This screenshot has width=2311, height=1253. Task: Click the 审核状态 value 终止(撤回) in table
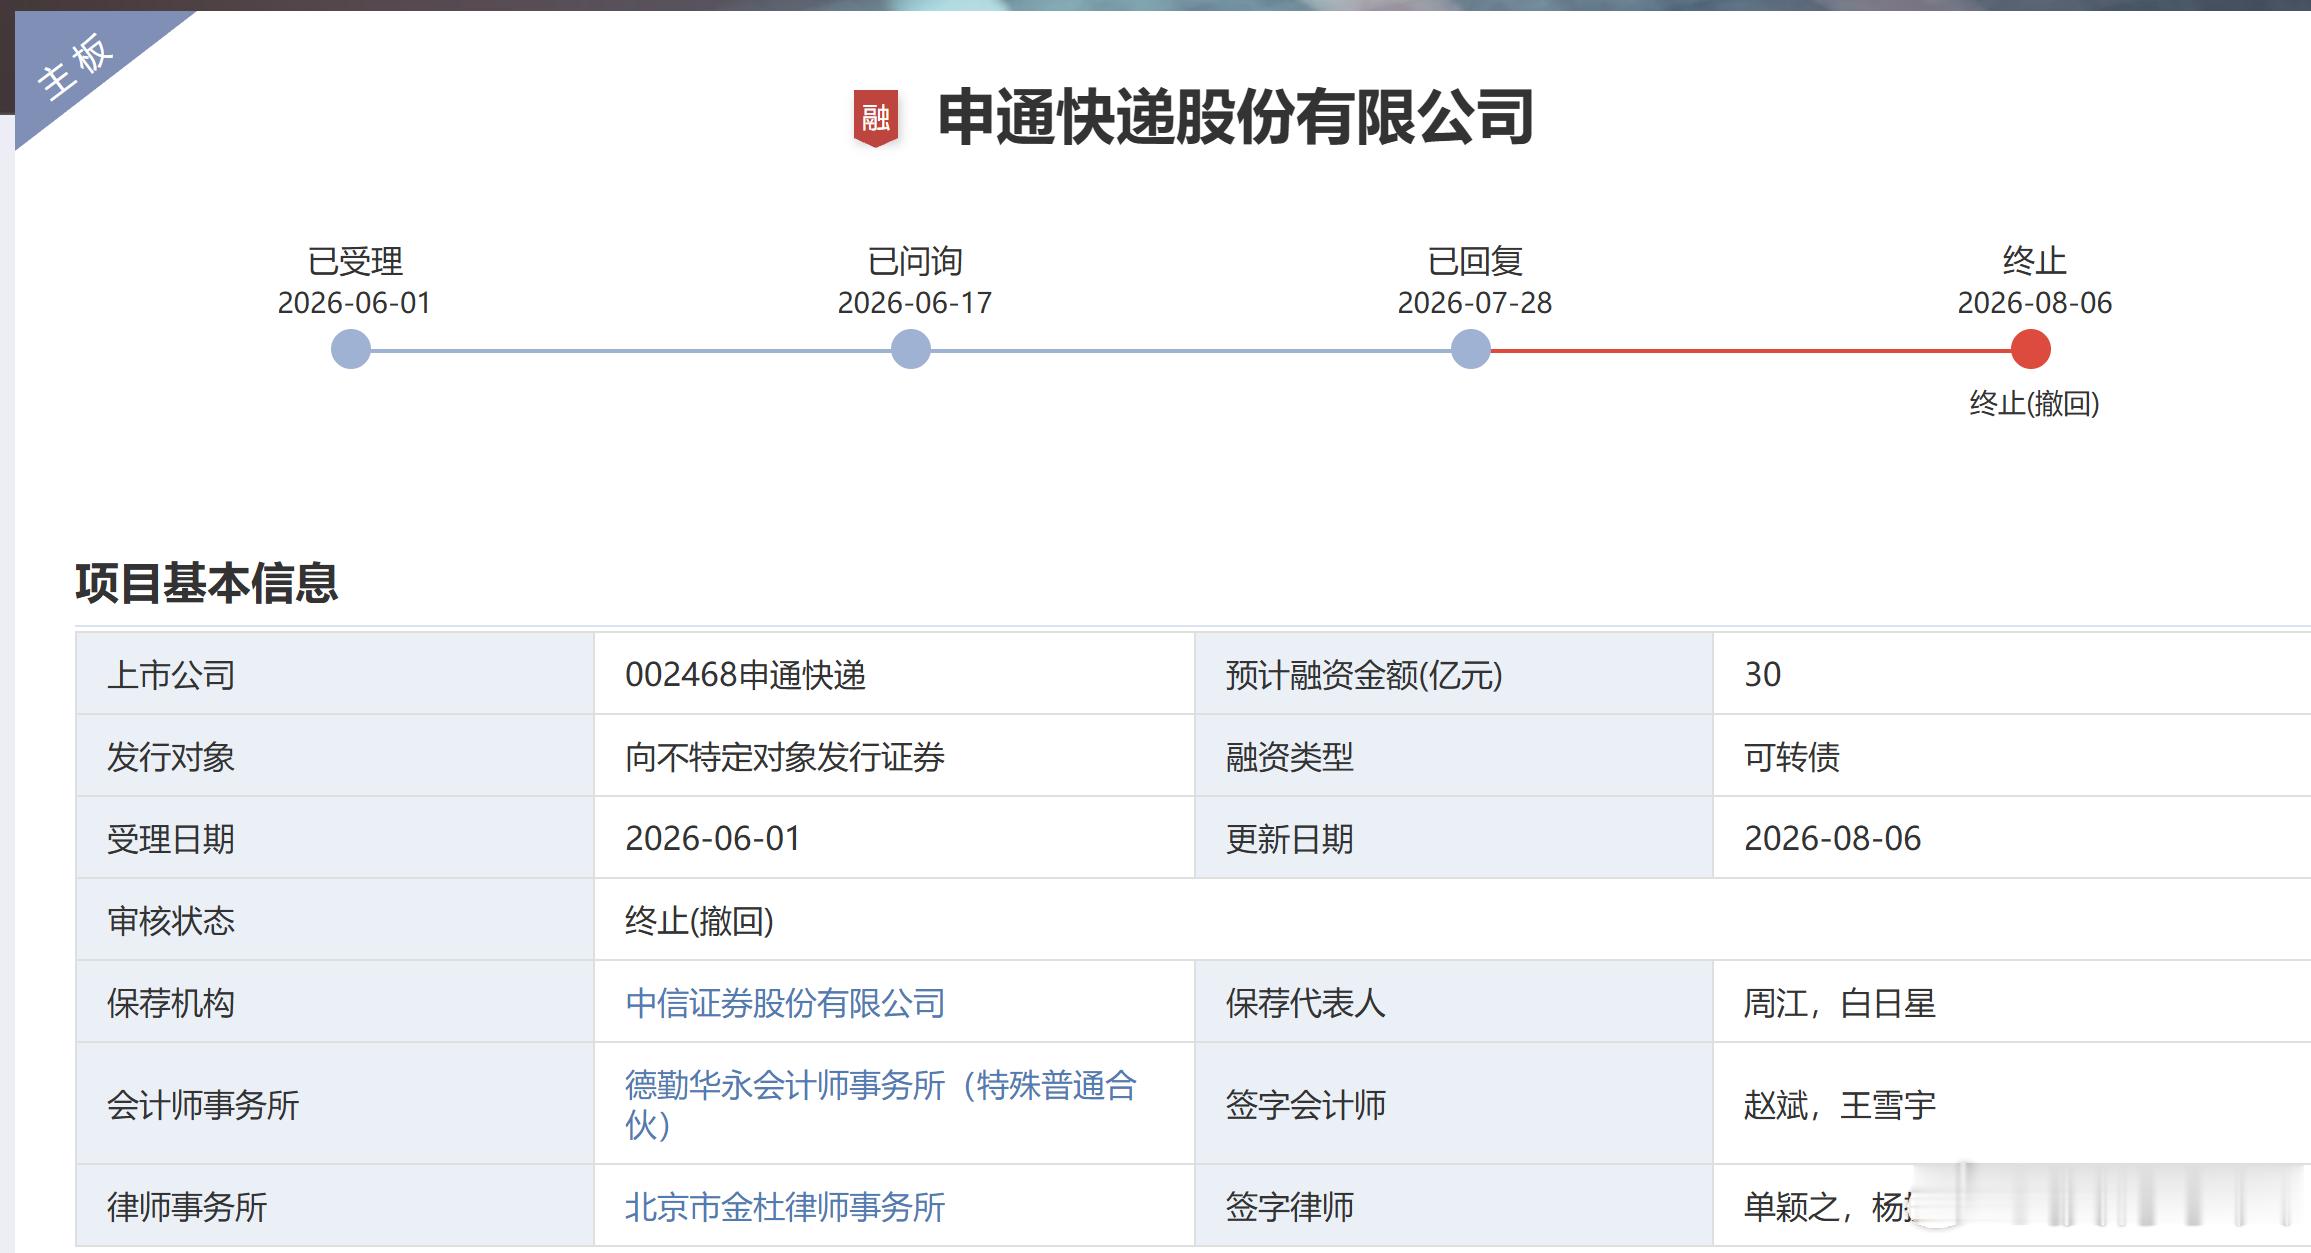[x=699, y=921]
